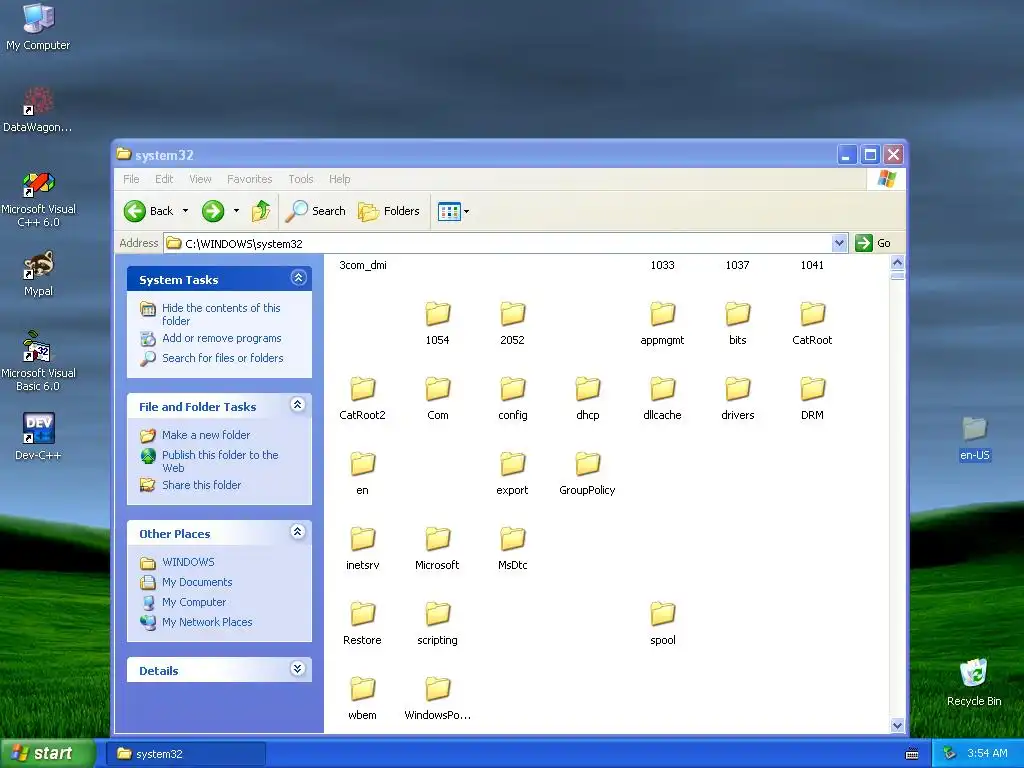This screenshot has height=768, width=1024.
Task: Click the Start button on taskbar
Action: [47, 753]
